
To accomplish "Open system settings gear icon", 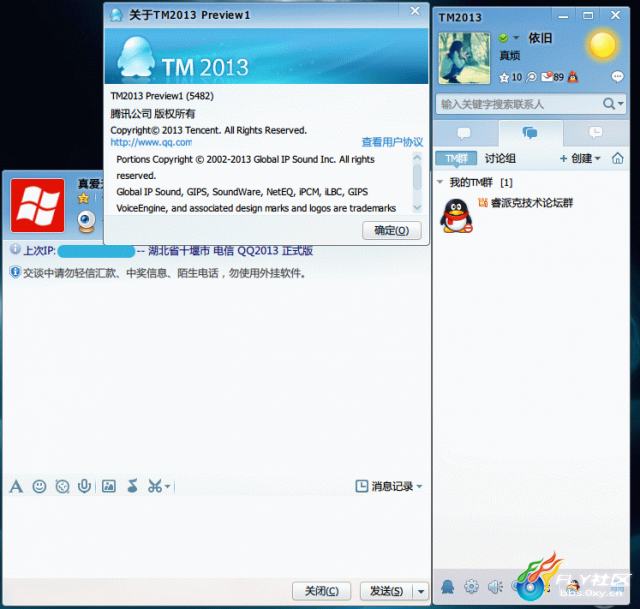I will pyautogui.click(x=471, y=587).
